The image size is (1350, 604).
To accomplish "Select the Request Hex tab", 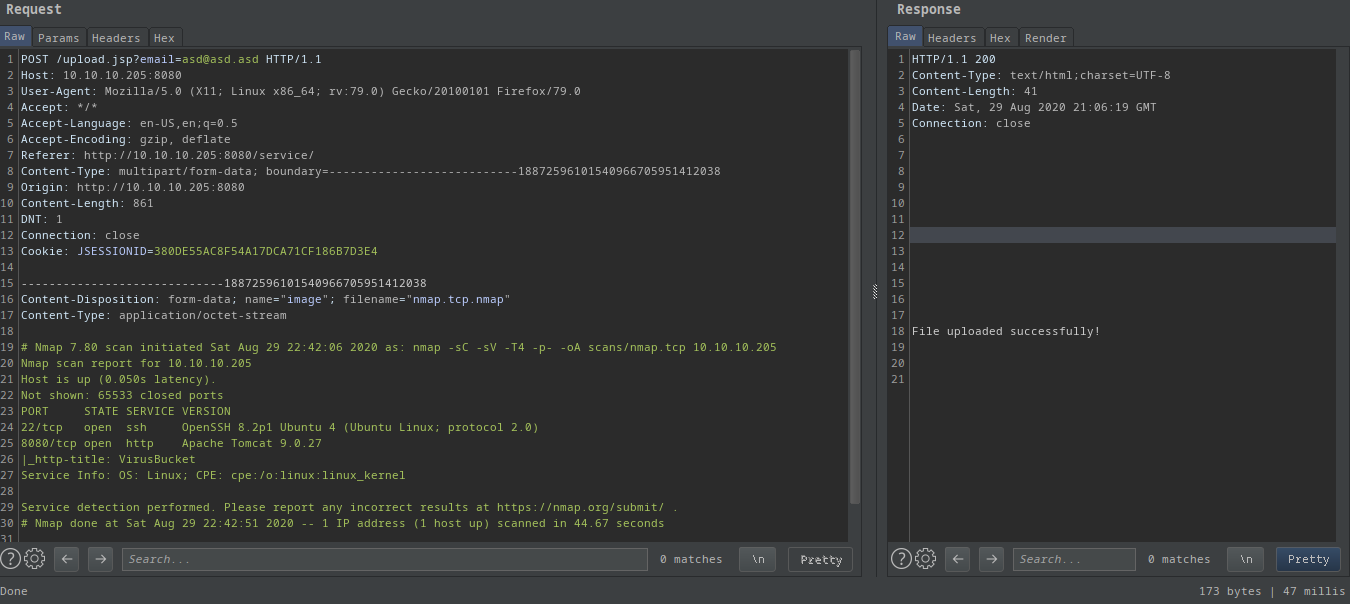I will pos(164,38).
